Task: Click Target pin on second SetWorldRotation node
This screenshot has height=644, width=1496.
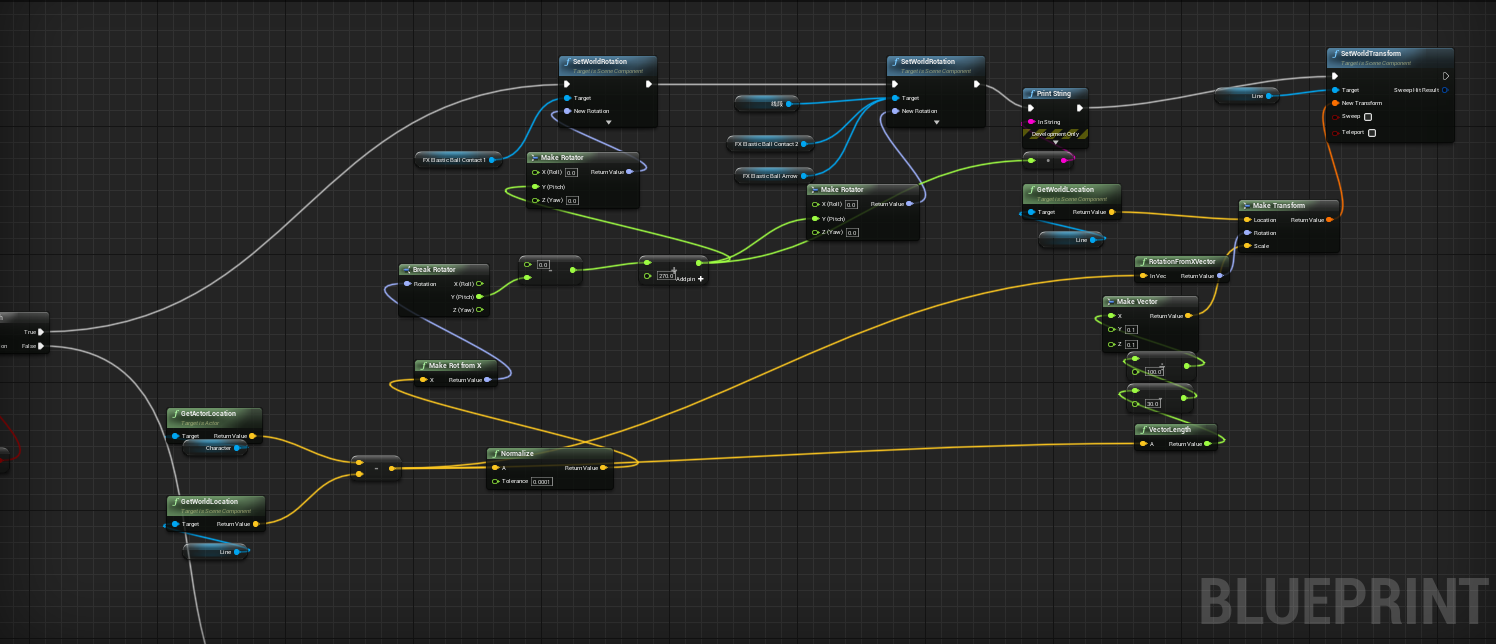Action: (x=895, y=98)
